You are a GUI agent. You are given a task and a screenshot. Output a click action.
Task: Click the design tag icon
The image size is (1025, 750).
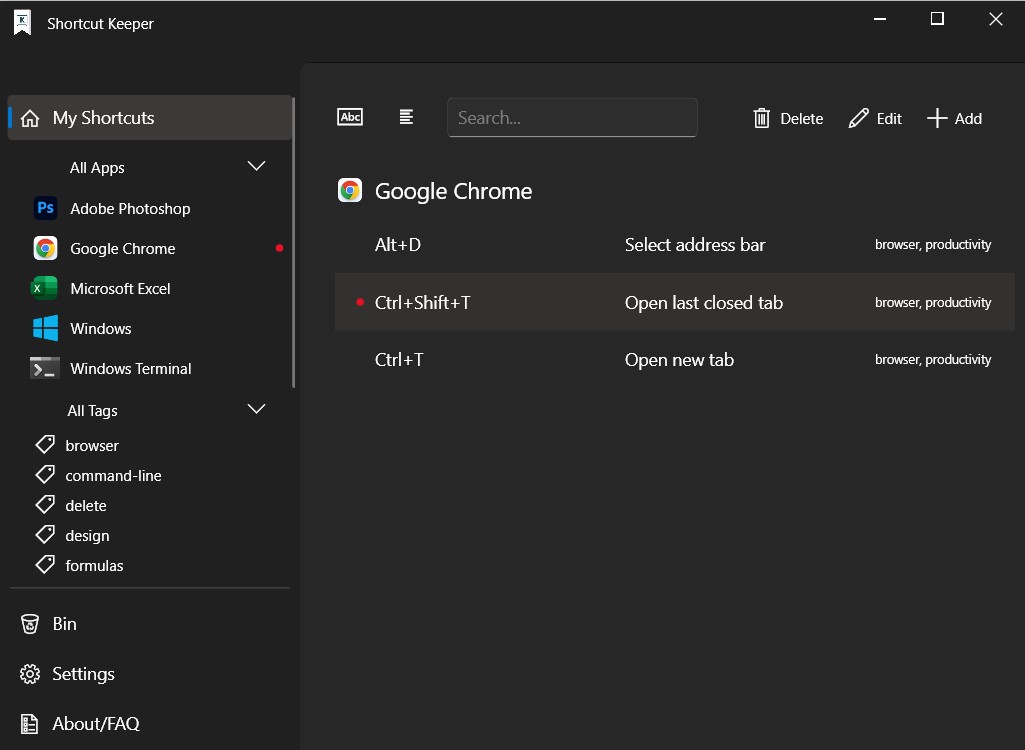coord(45,535)
